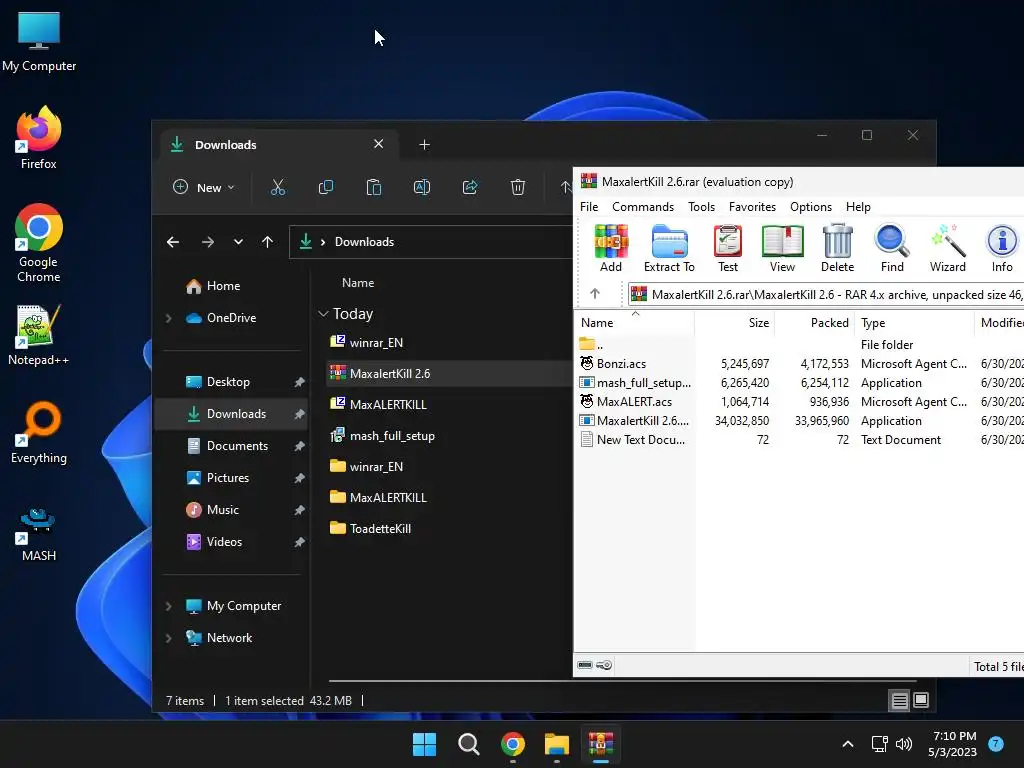Image resolution: width=1024 pixels, height=768 pixels.
Task: Open the WinRAR Wizard tool
Action: [948, 248]
